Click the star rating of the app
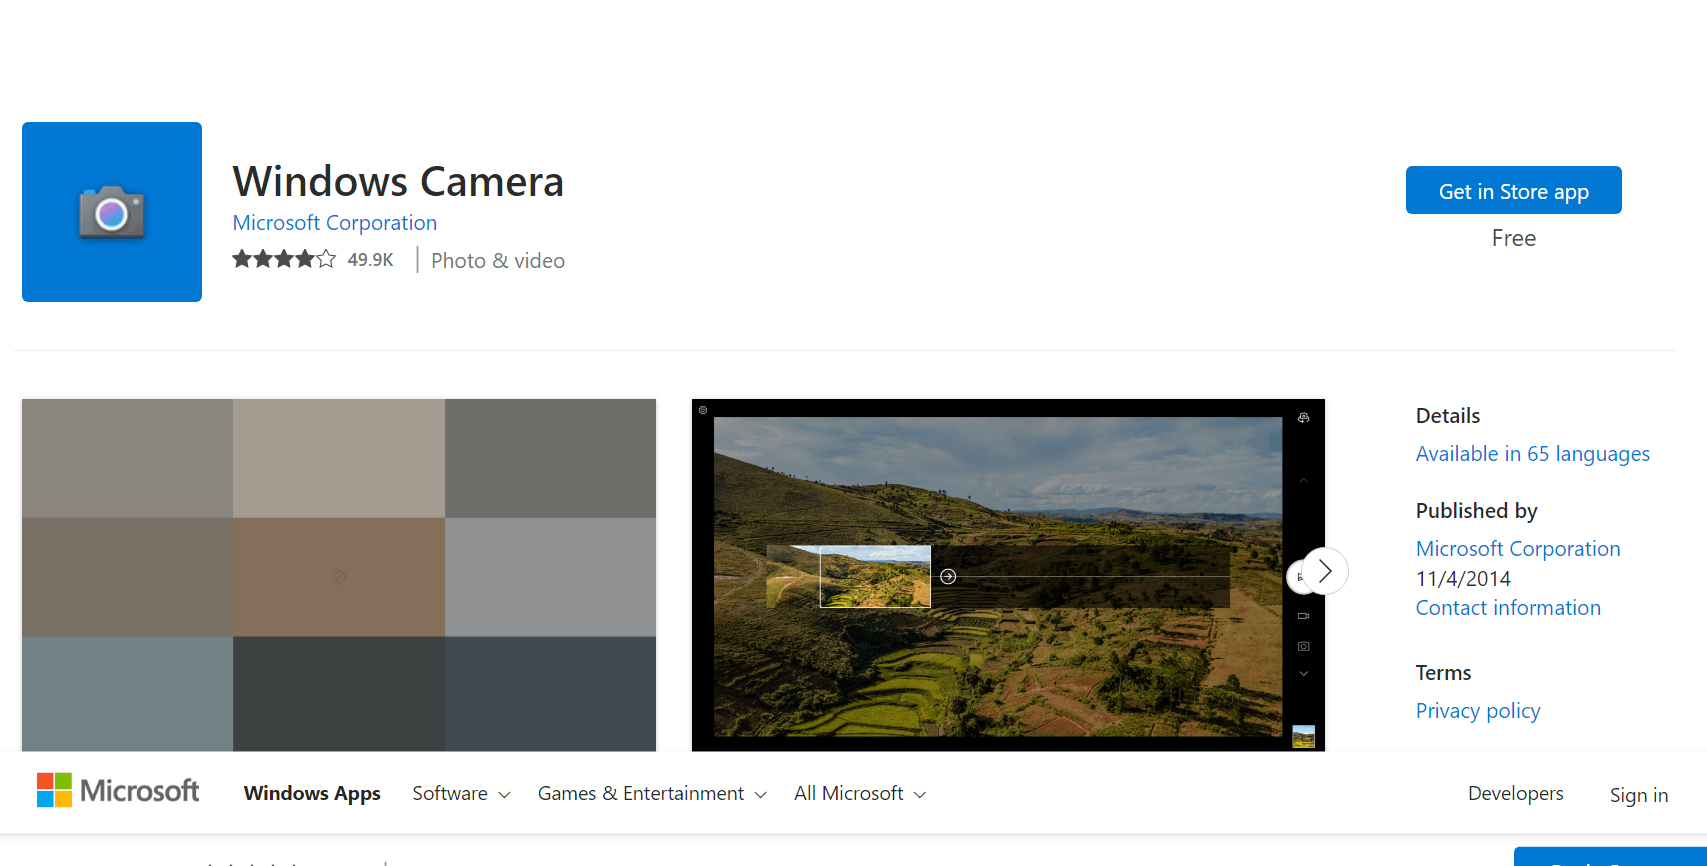 [284, 260]
